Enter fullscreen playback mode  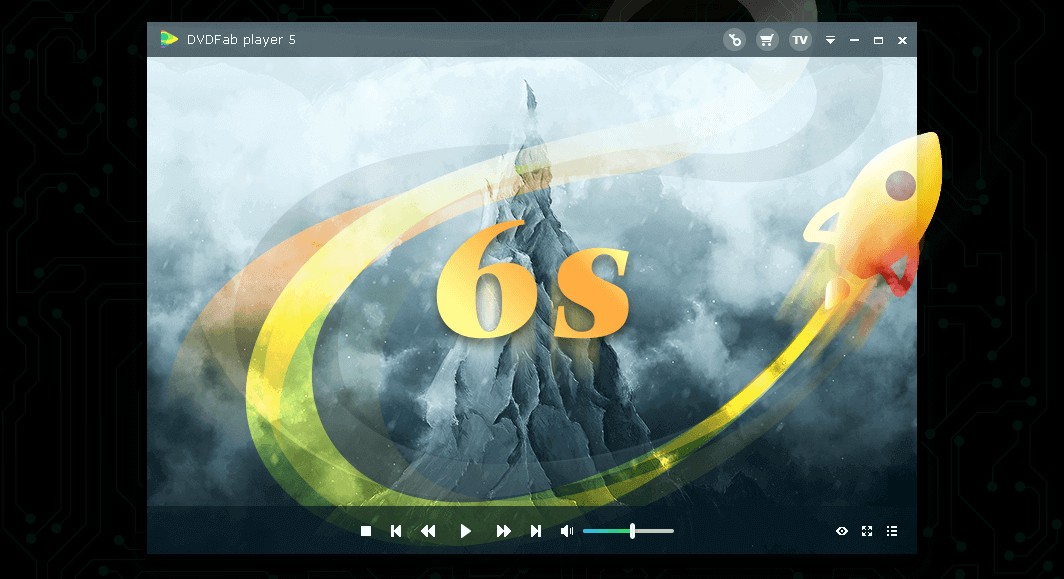pos(866,531)
